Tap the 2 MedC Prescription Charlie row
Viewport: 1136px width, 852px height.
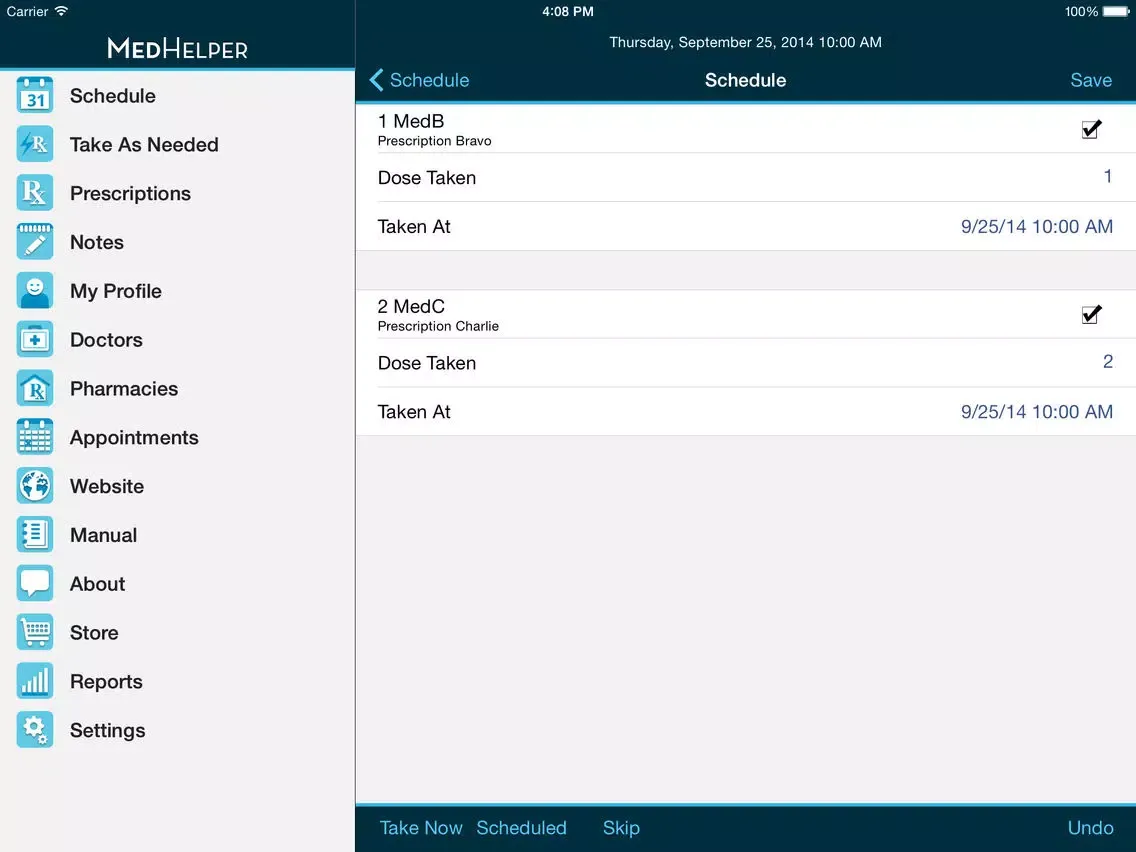click(x=746, y=314)
